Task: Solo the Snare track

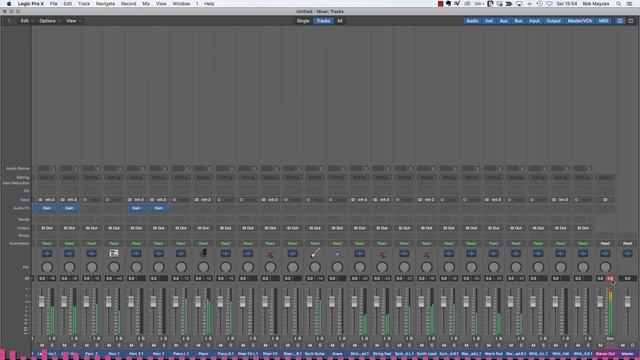Action: click(x=342, y=345)
